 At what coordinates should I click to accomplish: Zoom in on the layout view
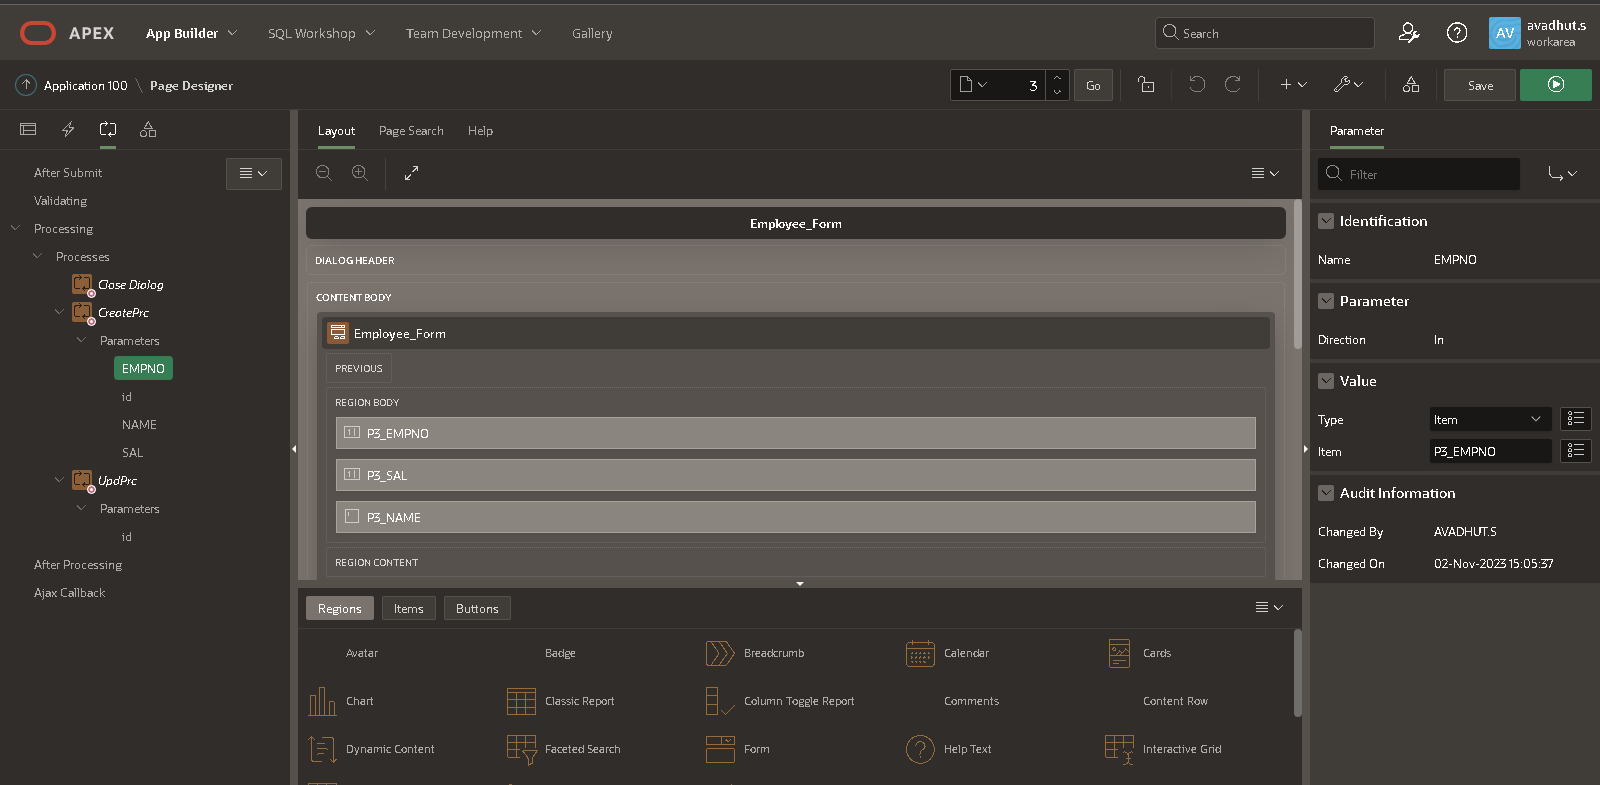(360, 173)
